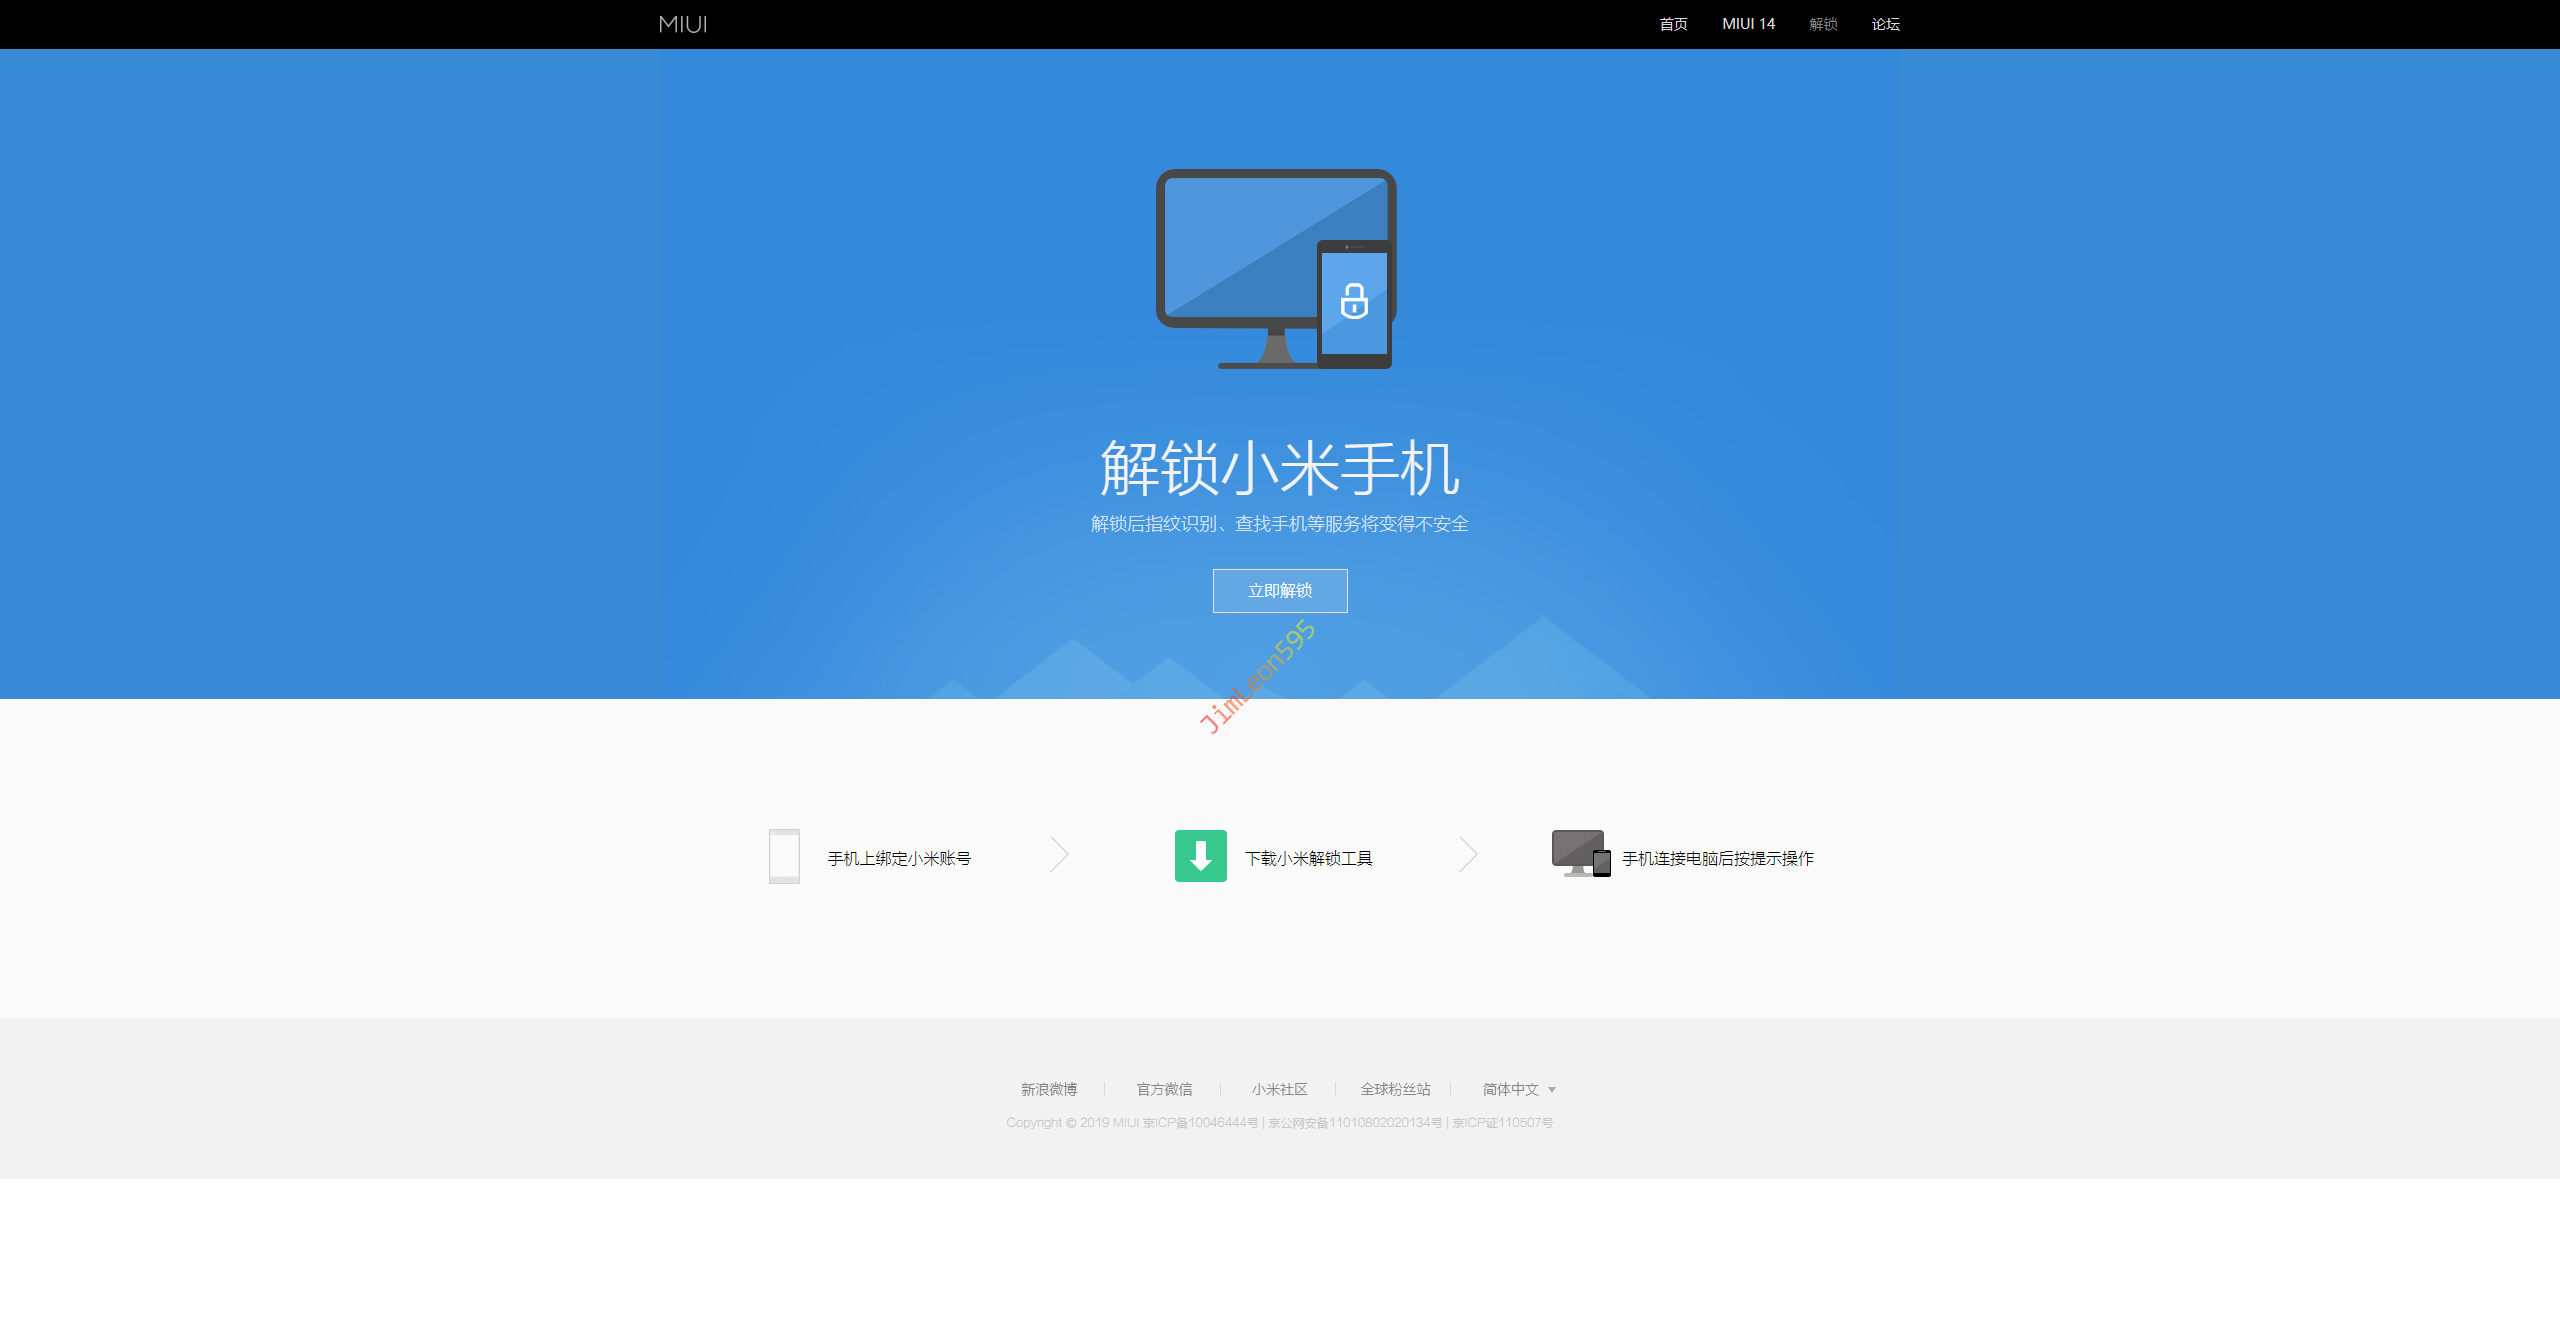Open the 全球粉丝站 footer link
Image resolution: width=2560 pixels, height=1329 pixels.
1395,1089
